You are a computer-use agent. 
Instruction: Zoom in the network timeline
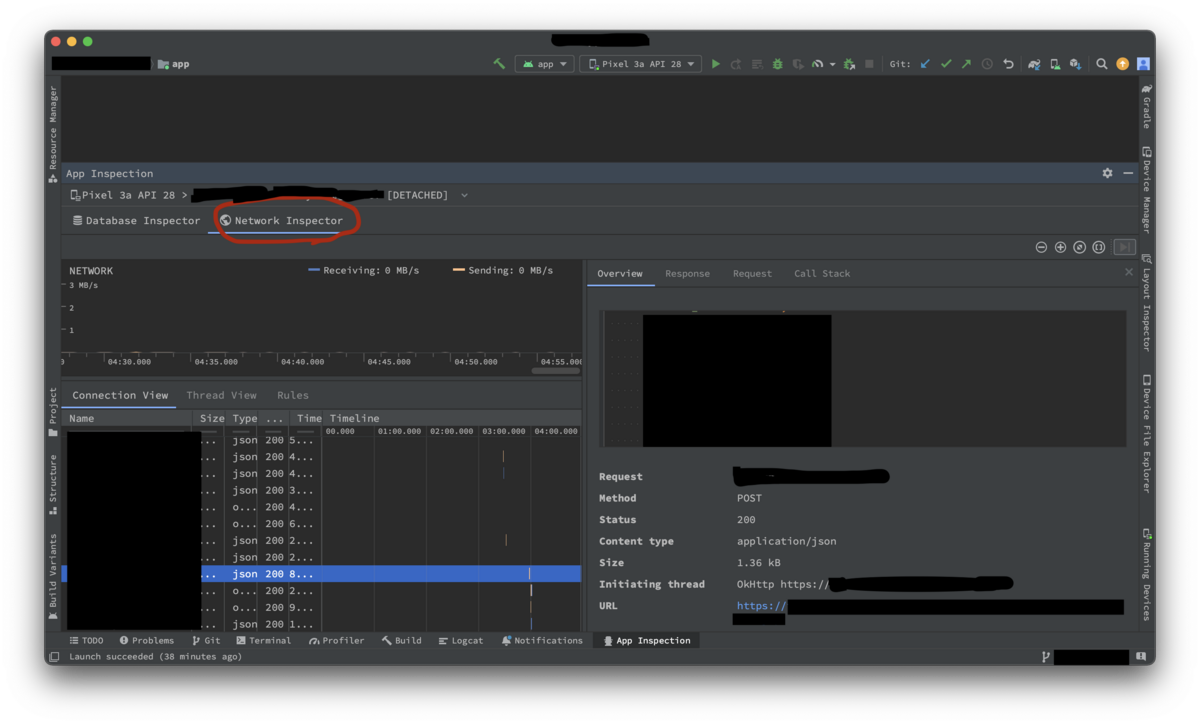(1060, 247)
